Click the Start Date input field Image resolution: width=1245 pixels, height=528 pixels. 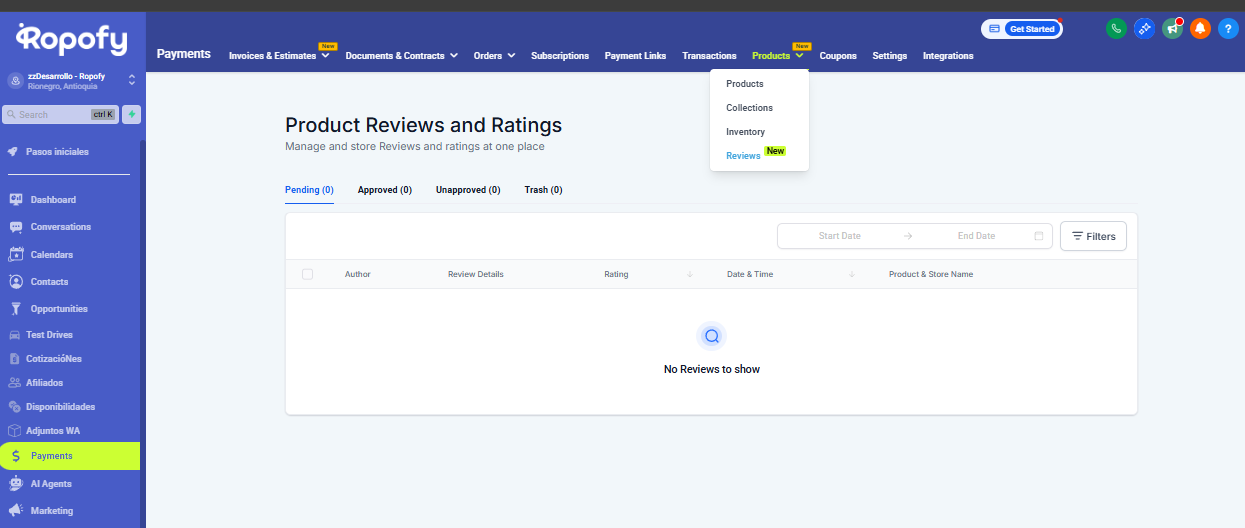tap(839, 236)
